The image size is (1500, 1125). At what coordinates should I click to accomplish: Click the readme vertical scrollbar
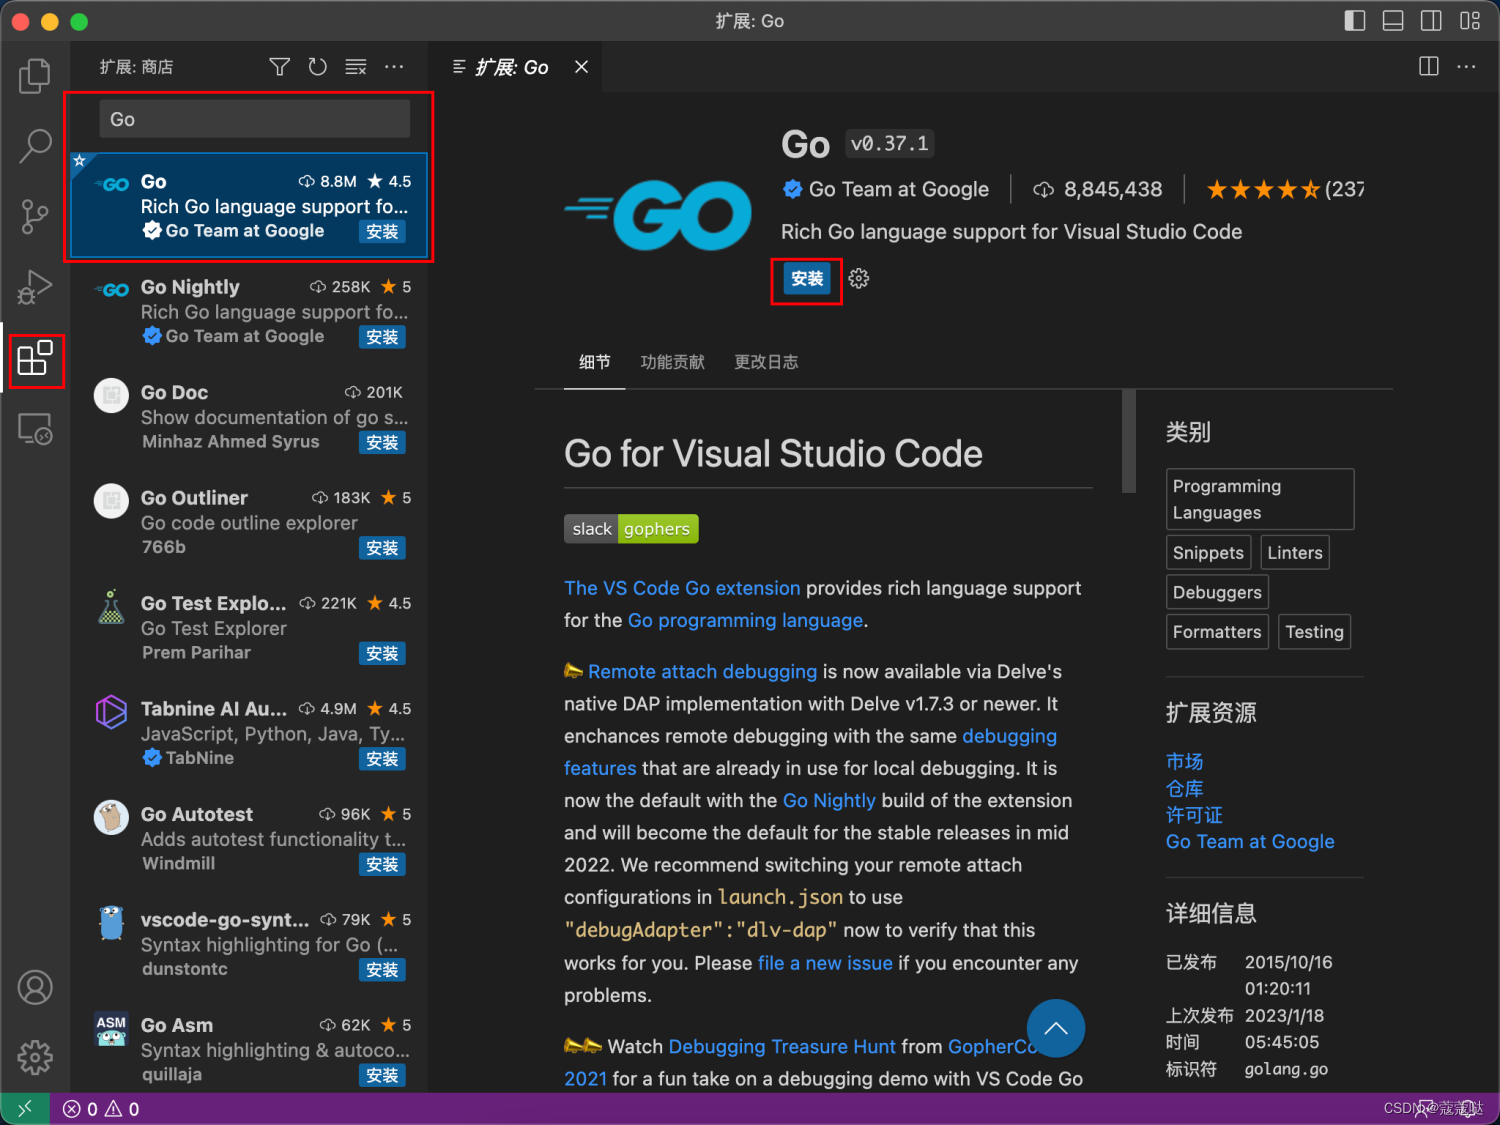1129,441
